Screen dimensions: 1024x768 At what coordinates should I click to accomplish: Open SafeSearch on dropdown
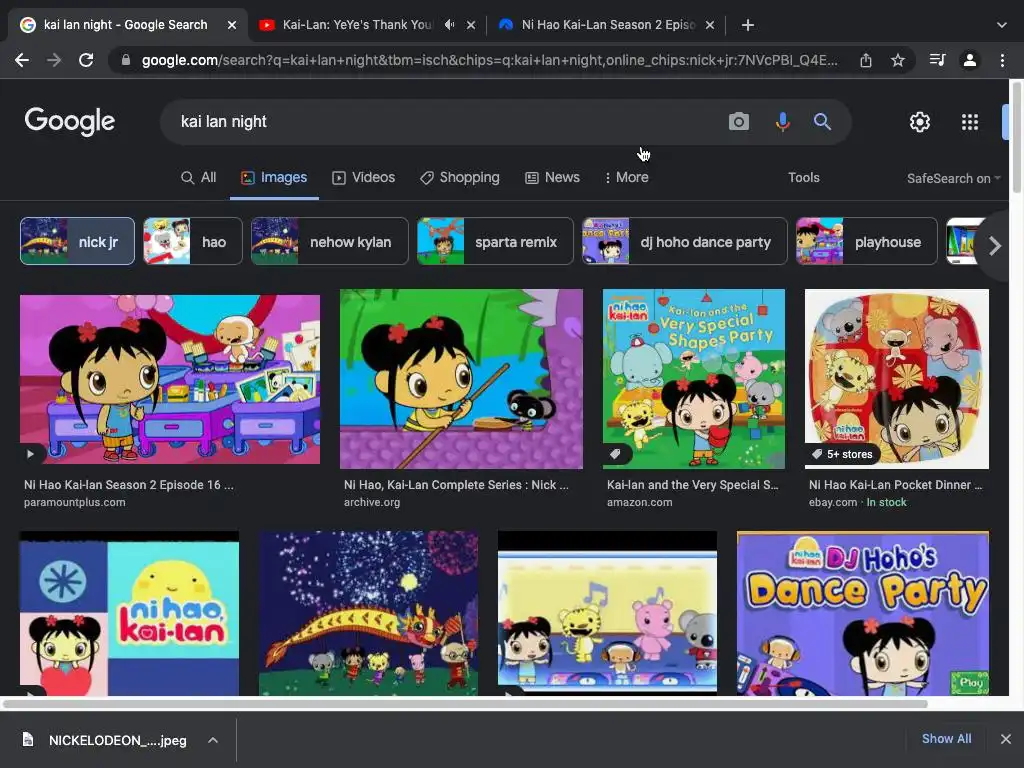tap(953, 178)
